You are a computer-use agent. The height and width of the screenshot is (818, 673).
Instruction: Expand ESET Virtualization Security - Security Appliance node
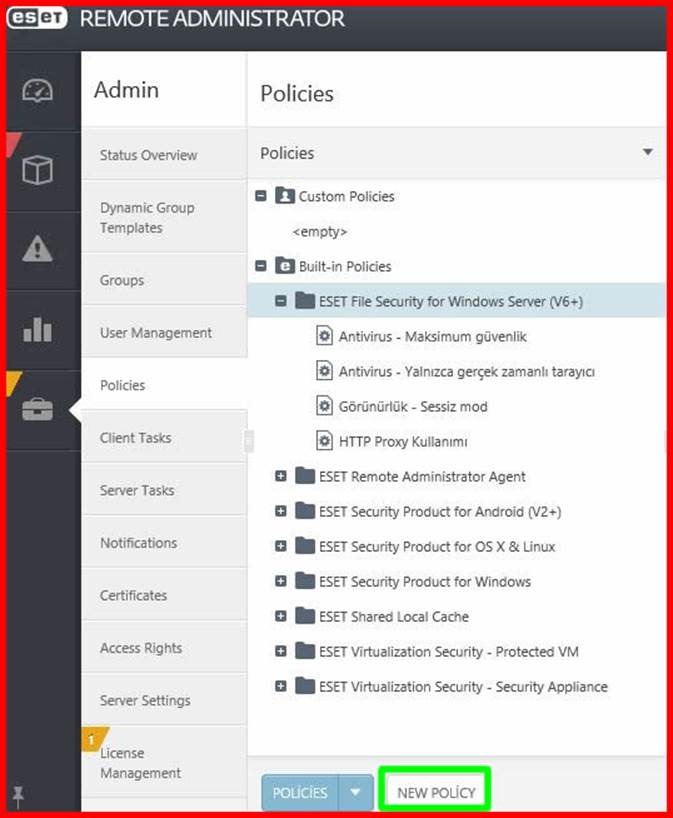pos(281,686)
